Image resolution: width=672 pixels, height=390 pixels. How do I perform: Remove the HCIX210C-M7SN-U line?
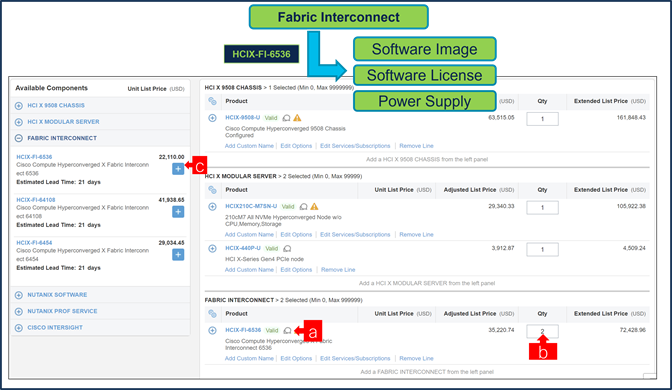pos(416,234)
